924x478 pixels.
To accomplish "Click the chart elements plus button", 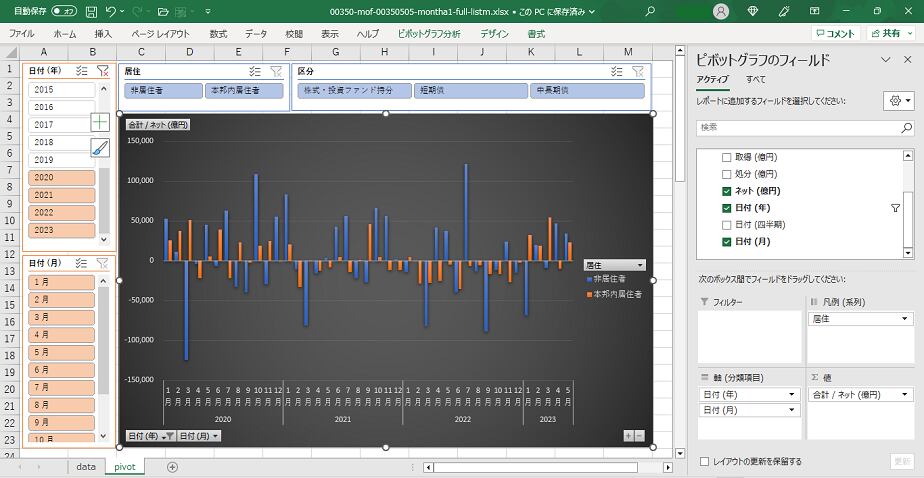I will [x=100, y=122].
